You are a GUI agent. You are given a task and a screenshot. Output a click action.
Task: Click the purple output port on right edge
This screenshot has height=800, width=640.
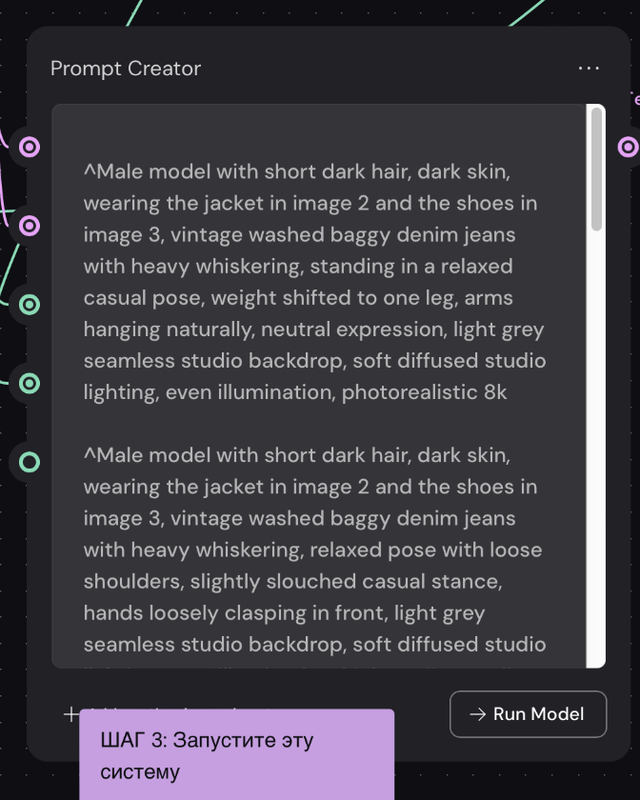628,148
